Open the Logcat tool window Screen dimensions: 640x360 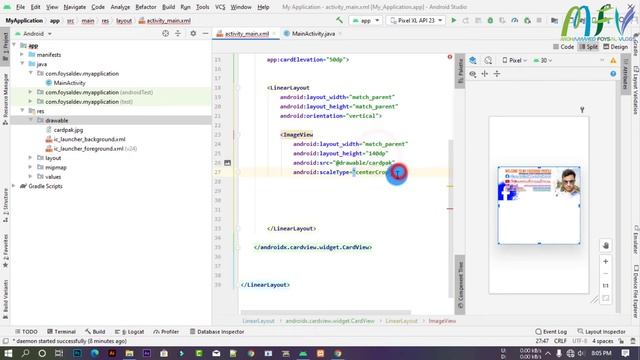click(x=129, y=331)
